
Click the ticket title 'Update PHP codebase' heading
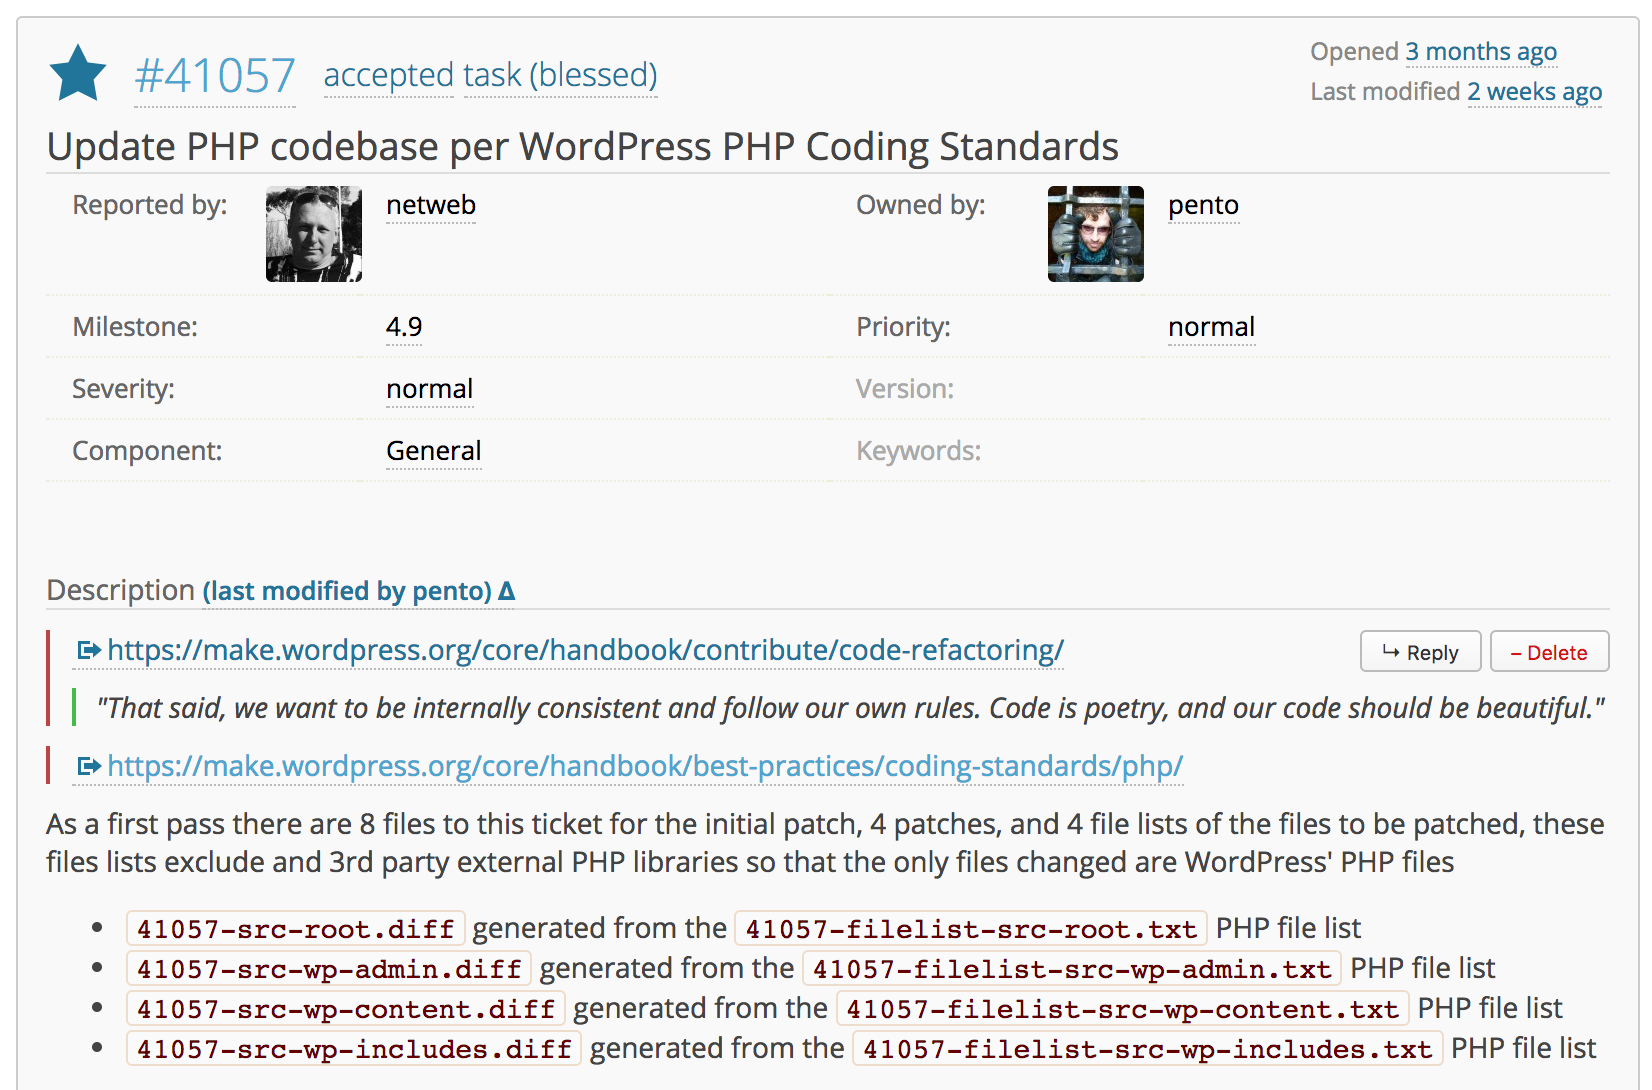click(x=582, y=147)
